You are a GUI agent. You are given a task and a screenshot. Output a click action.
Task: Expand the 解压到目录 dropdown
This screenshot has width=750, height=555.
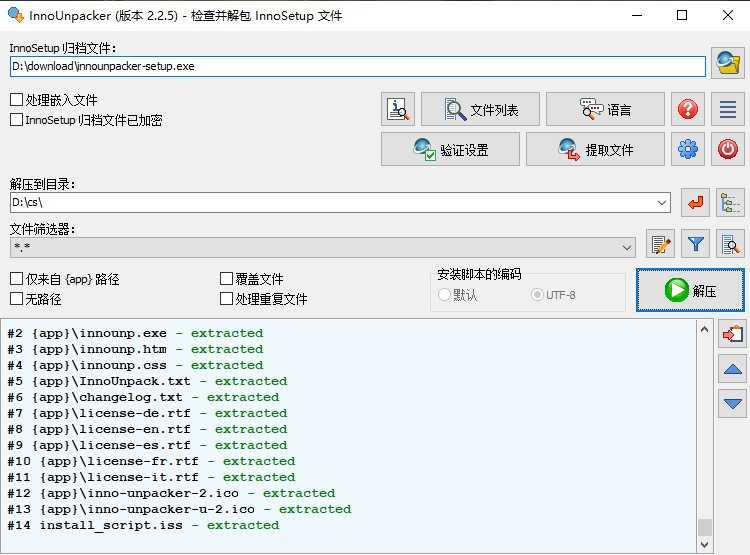click(x=662, y=203)
